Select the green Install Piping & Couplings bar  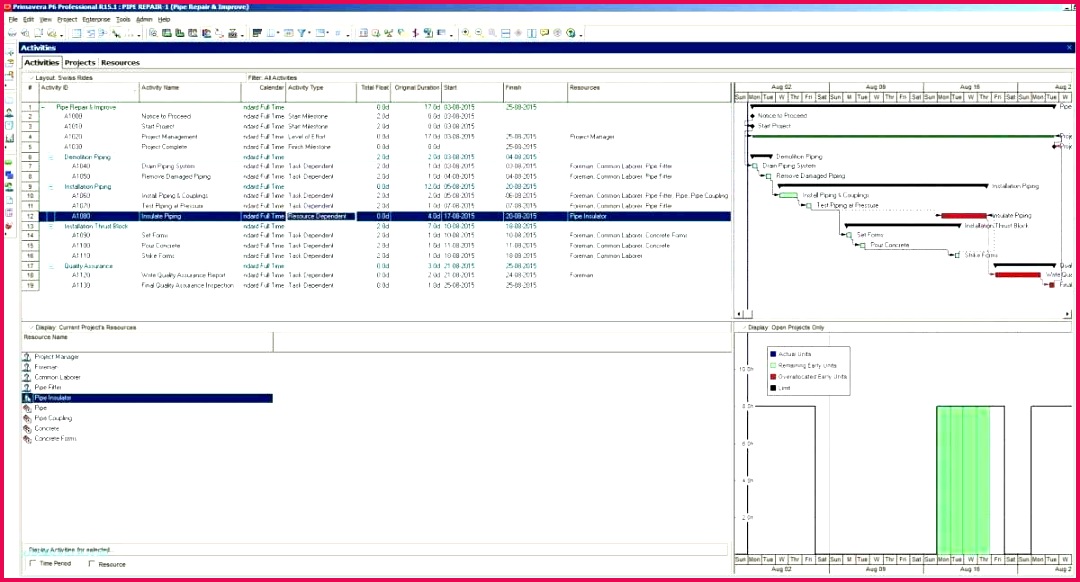788,196
